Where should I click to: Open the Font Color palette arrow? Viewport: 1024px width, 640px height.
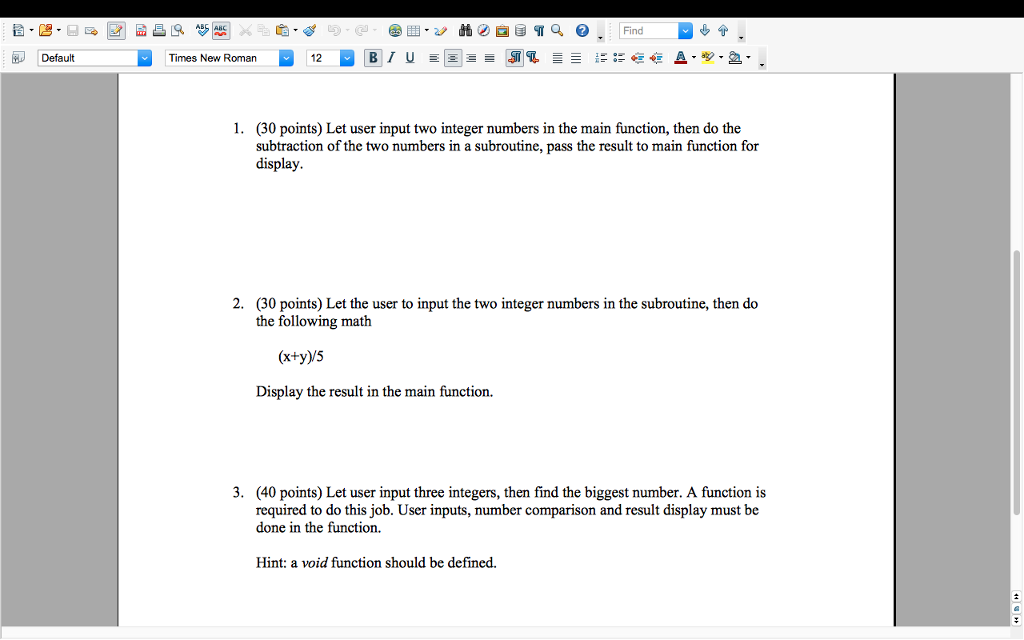click(694, 58)
